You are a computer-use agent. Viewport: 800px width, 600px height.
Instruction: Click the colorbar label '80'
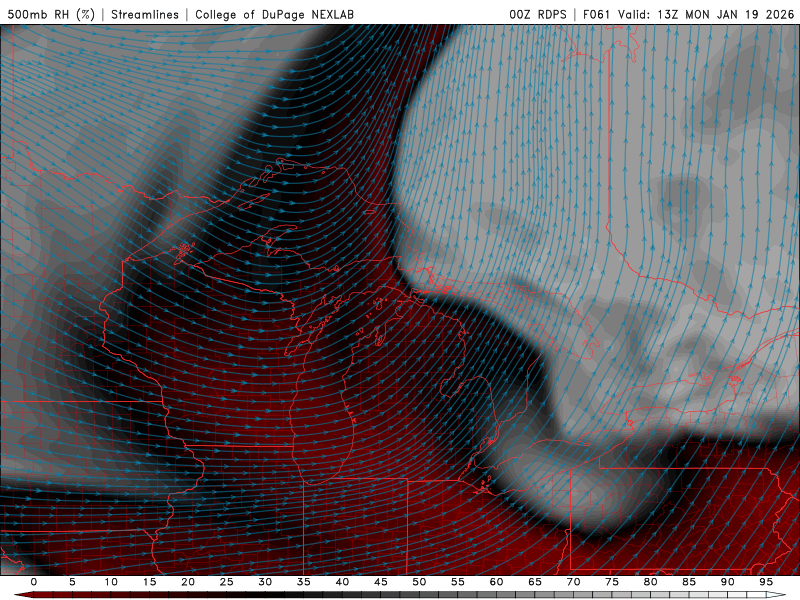(650, 582)
